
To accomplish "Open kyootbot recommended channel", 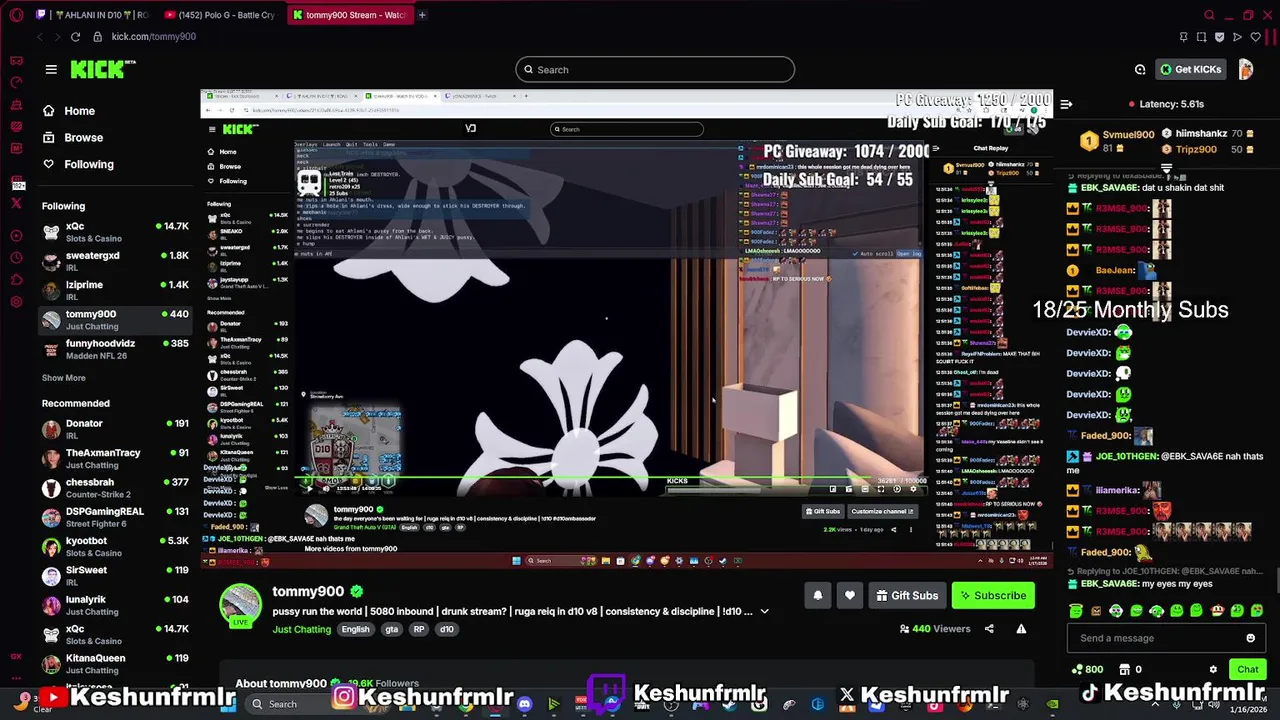I will (x=115, y=546).
